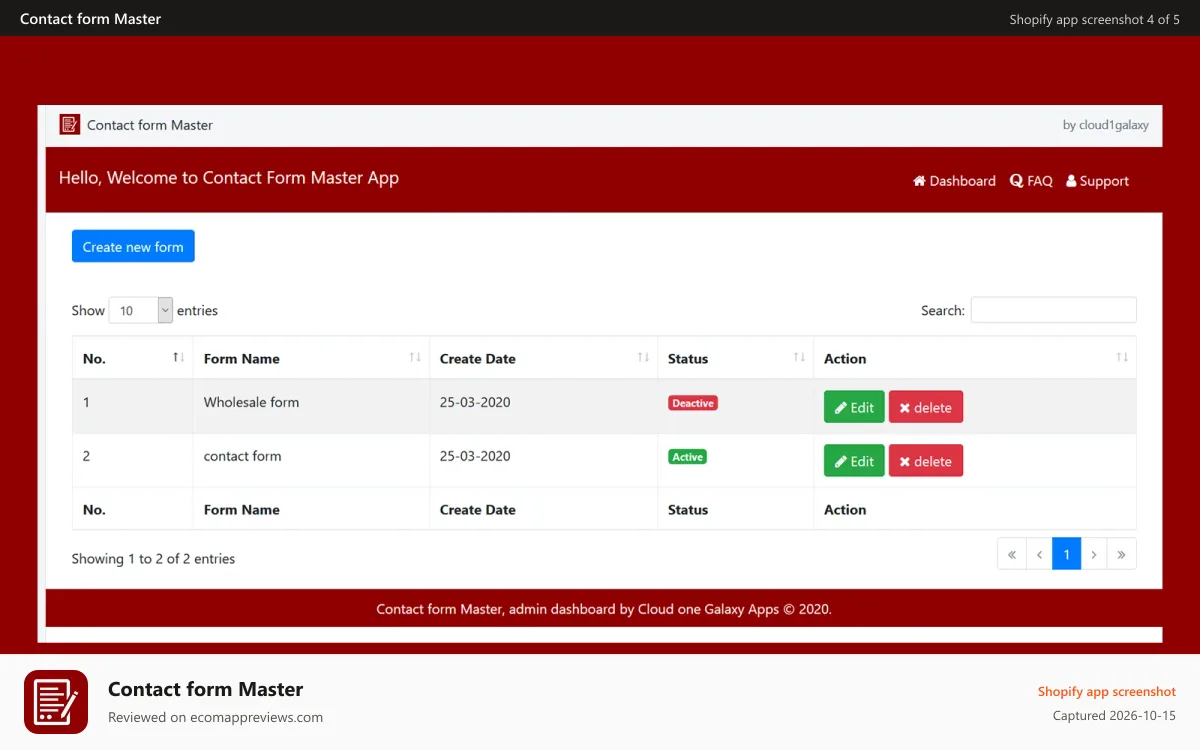The height and width of the screenshot is (750, 1200).
Task: Click the Hello, Welcome banner heading
Action: [x=229, y=178]
